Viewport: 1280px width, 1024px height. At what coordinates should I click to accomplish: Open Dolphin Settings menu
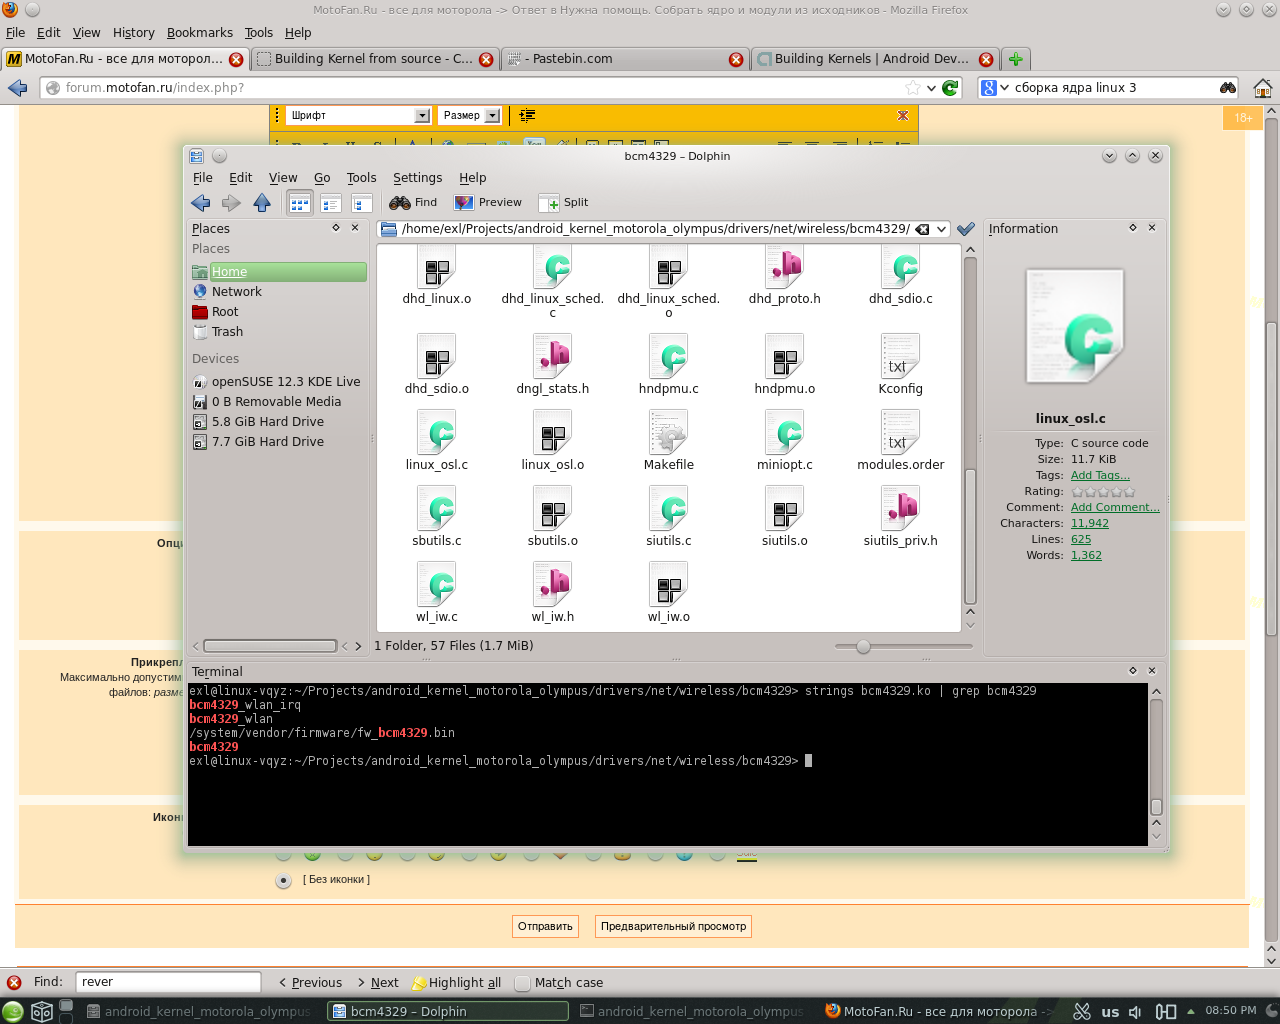coord(417,178)
